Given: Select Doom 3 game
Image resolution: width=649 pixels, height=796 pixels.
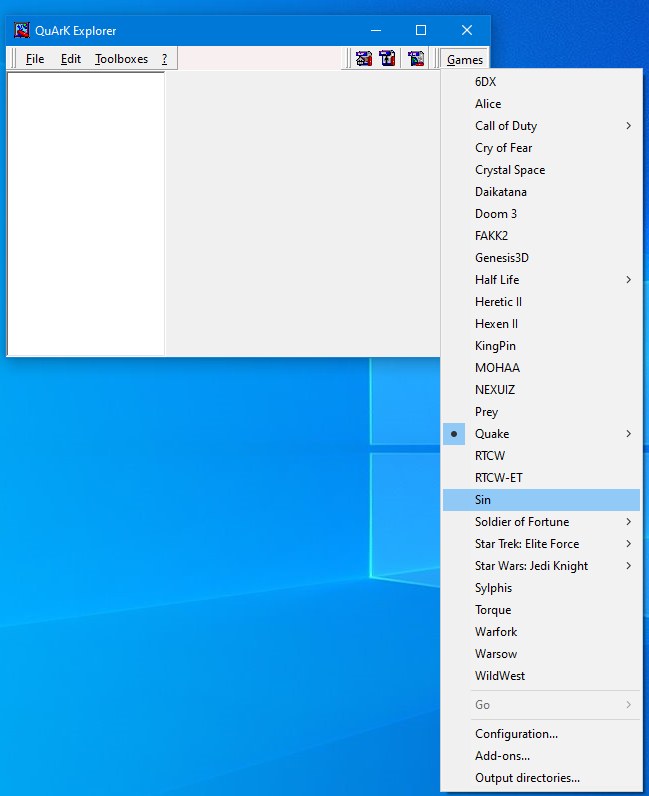Looking at the screenshot, I should pyautogui.click(x=541, y=214).
